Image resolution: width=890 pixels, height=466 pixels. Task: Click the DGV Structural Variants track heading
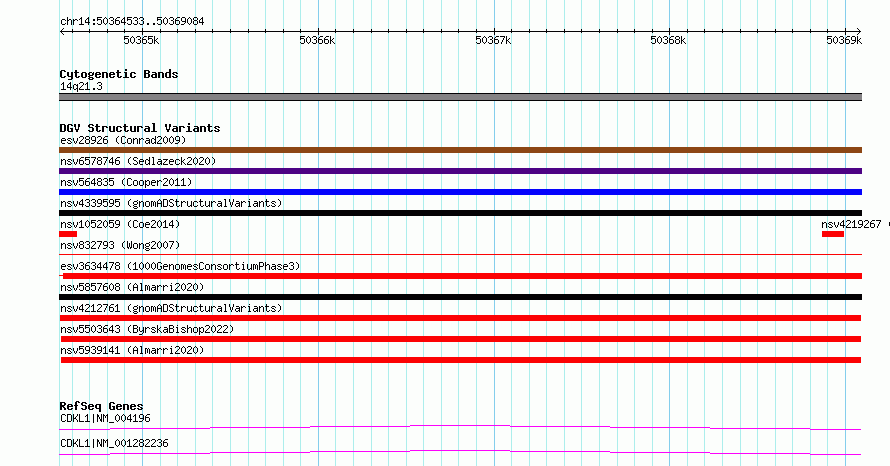click(x=140, y=128)
